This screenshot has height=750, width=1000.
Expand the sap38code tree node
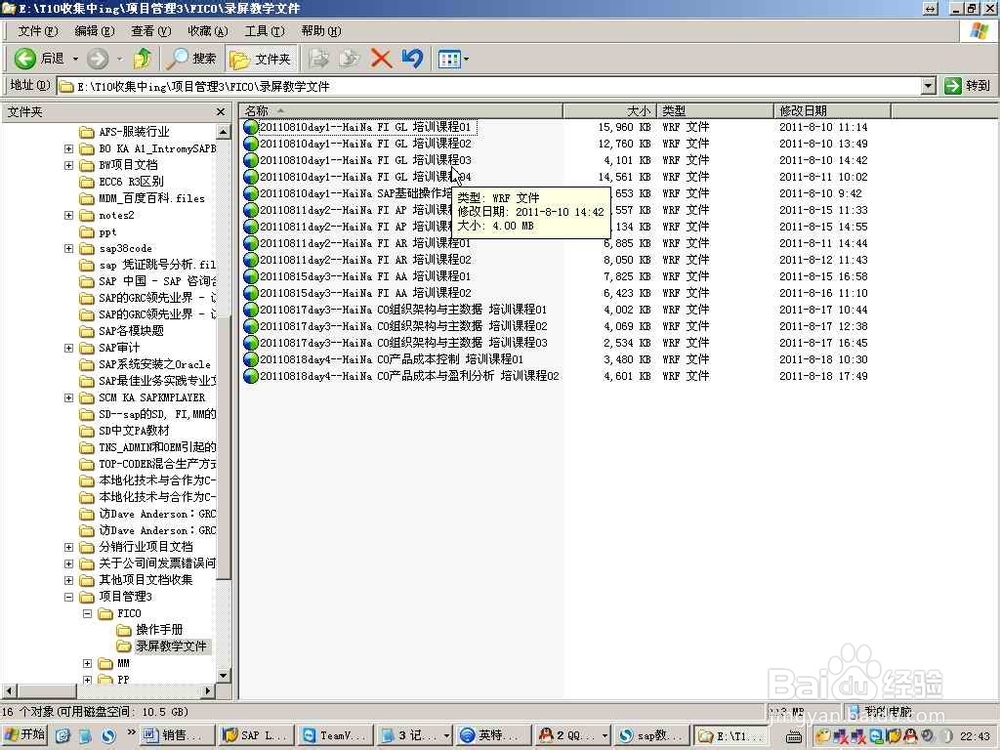69,248
